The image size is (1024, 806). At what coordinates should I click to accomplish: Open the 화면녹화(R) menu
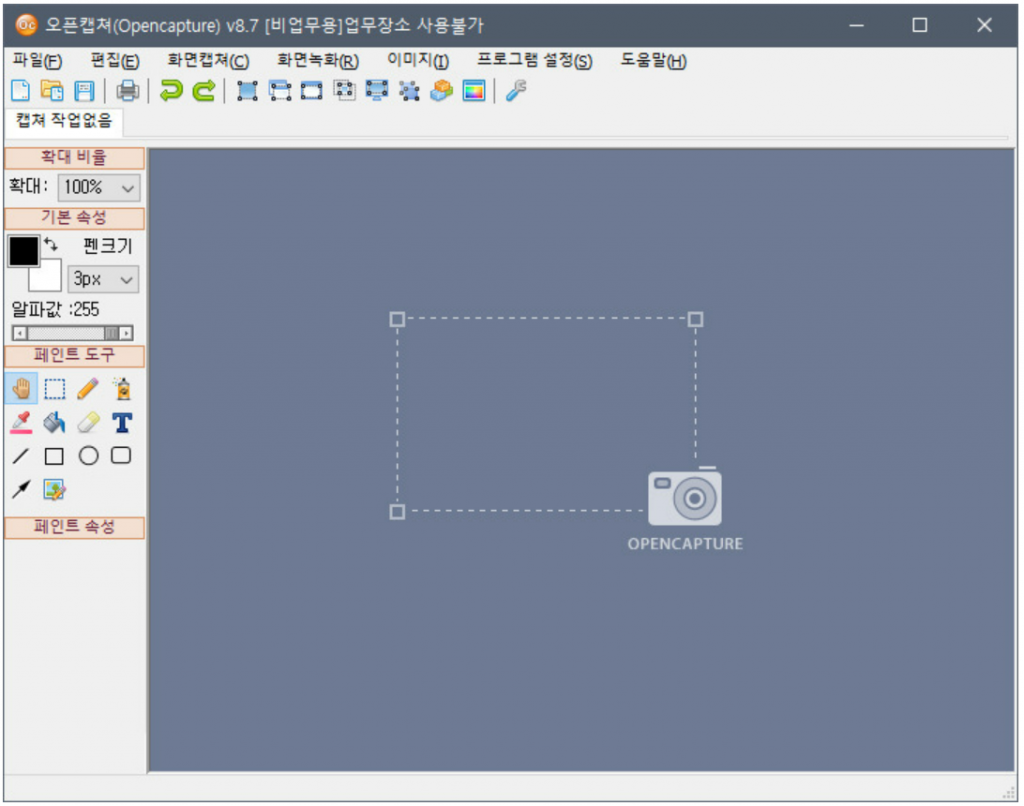[x=318, y=61]
